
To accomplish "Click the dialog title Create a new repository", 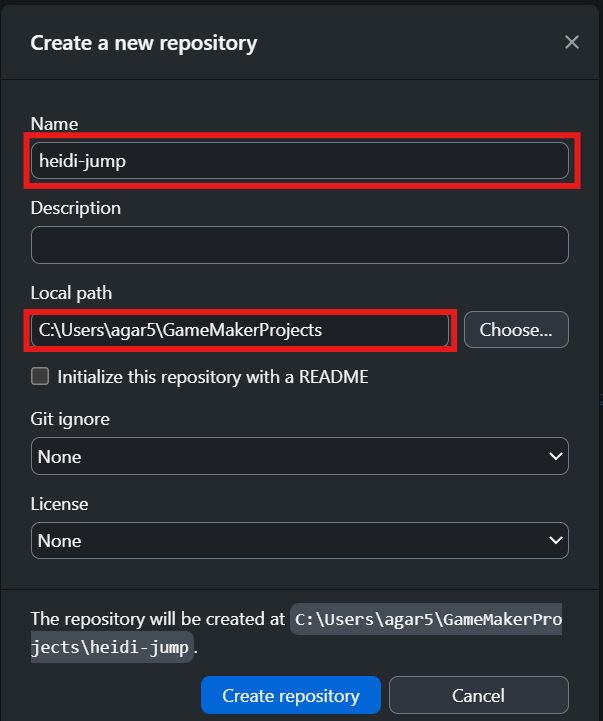I will tap(144, 43).
